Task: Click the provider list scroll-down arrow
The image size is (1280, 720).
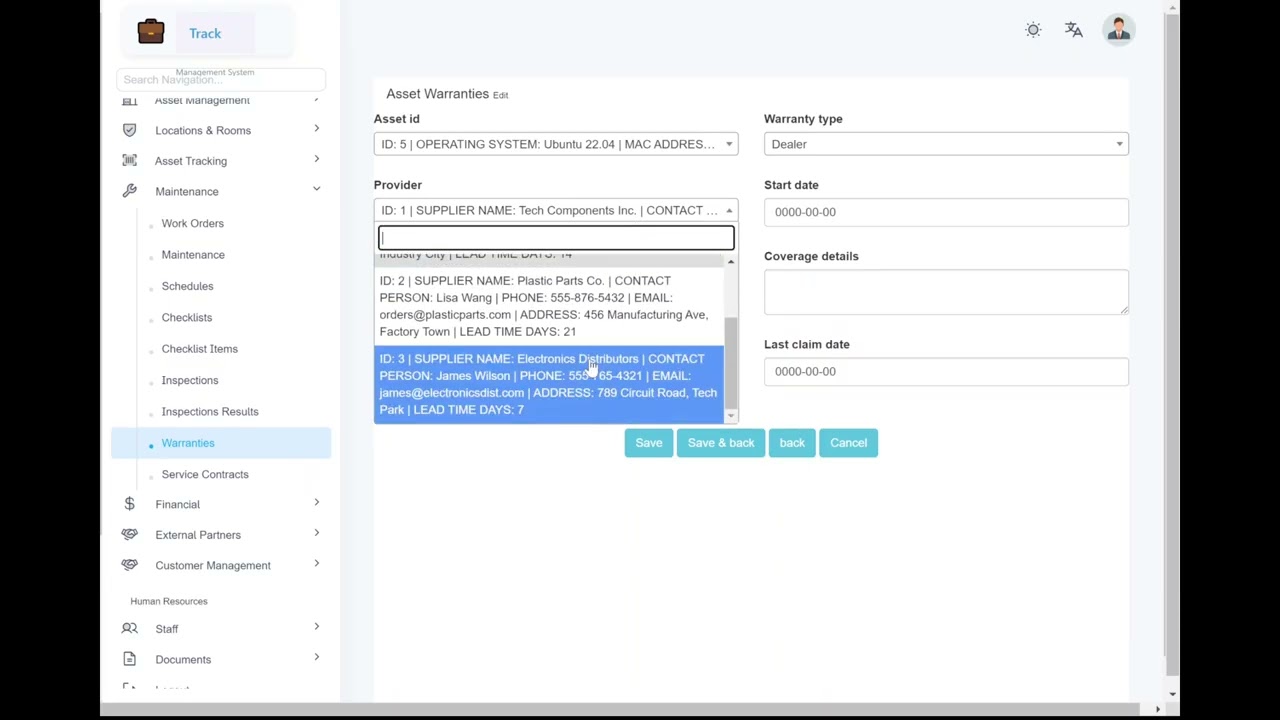Action: click(x=731, y=415)
